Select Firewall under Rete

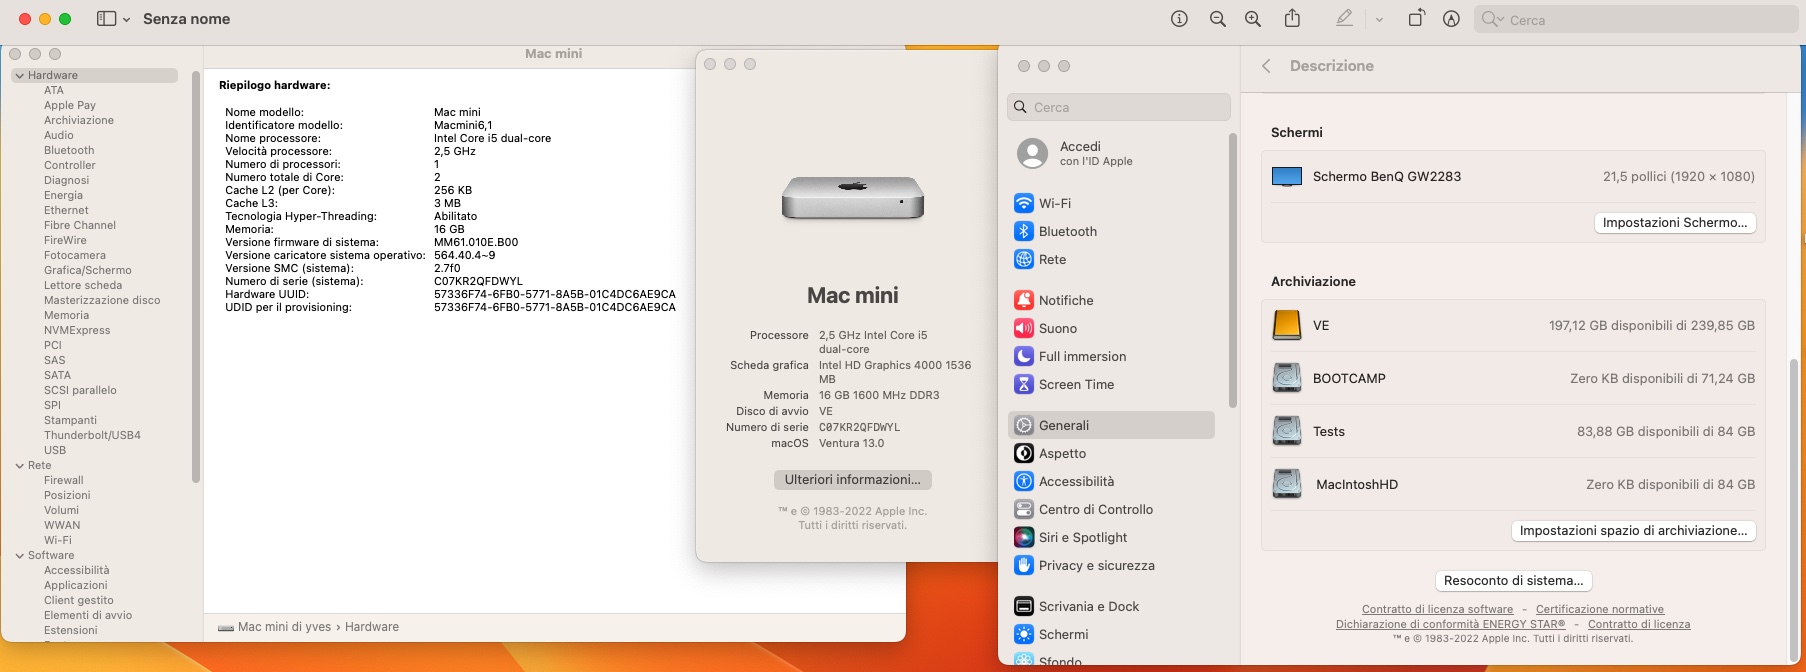coord(64,480)
